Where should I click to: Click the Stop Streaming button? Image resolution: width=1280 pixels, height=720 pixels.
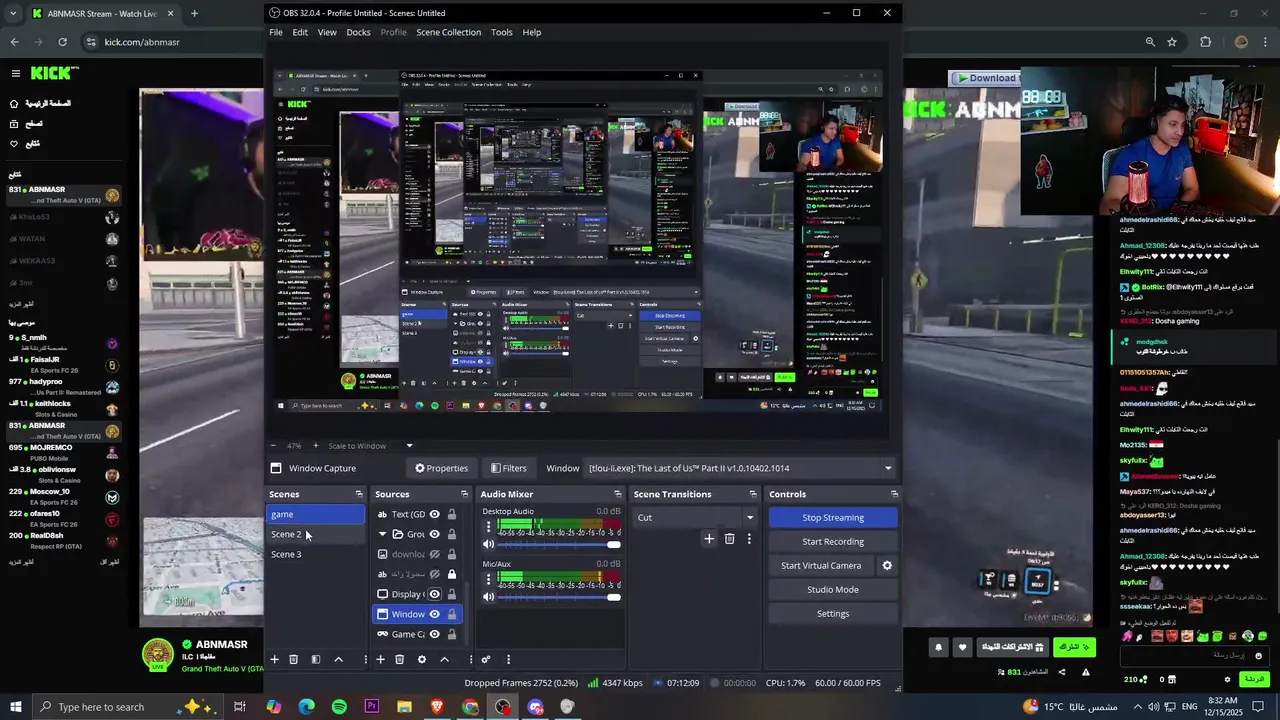pyautogui.click(x=833, y=517)
